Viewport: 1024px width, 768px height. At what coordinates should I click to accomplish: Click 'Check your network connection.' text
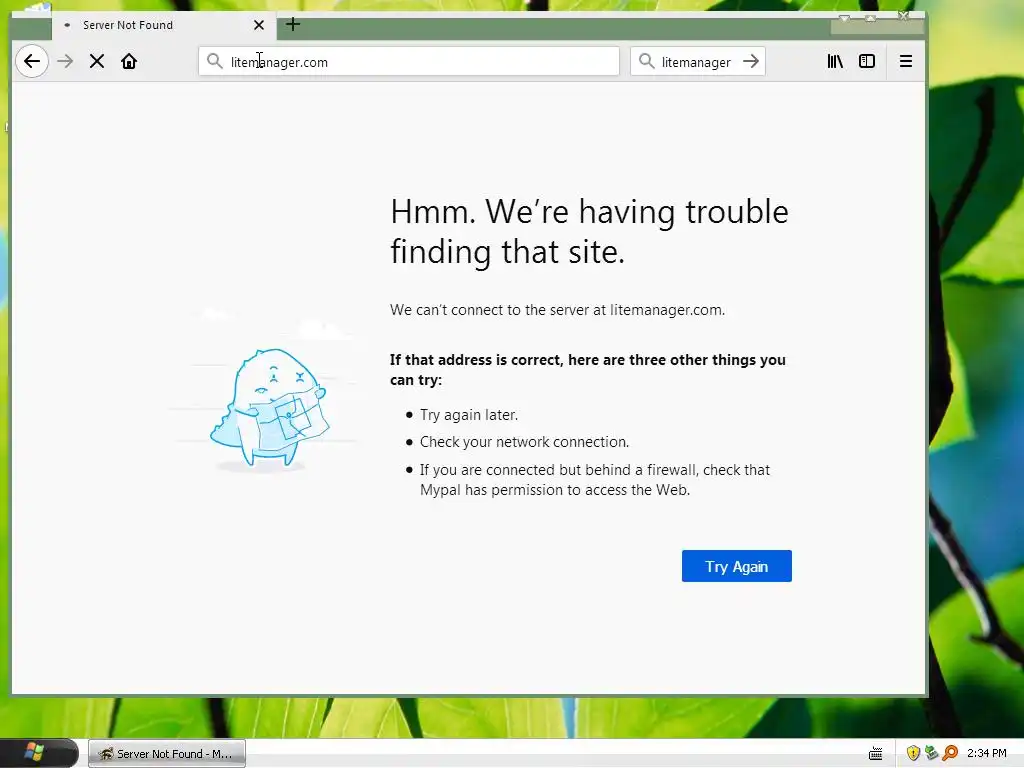coord(524,442)
